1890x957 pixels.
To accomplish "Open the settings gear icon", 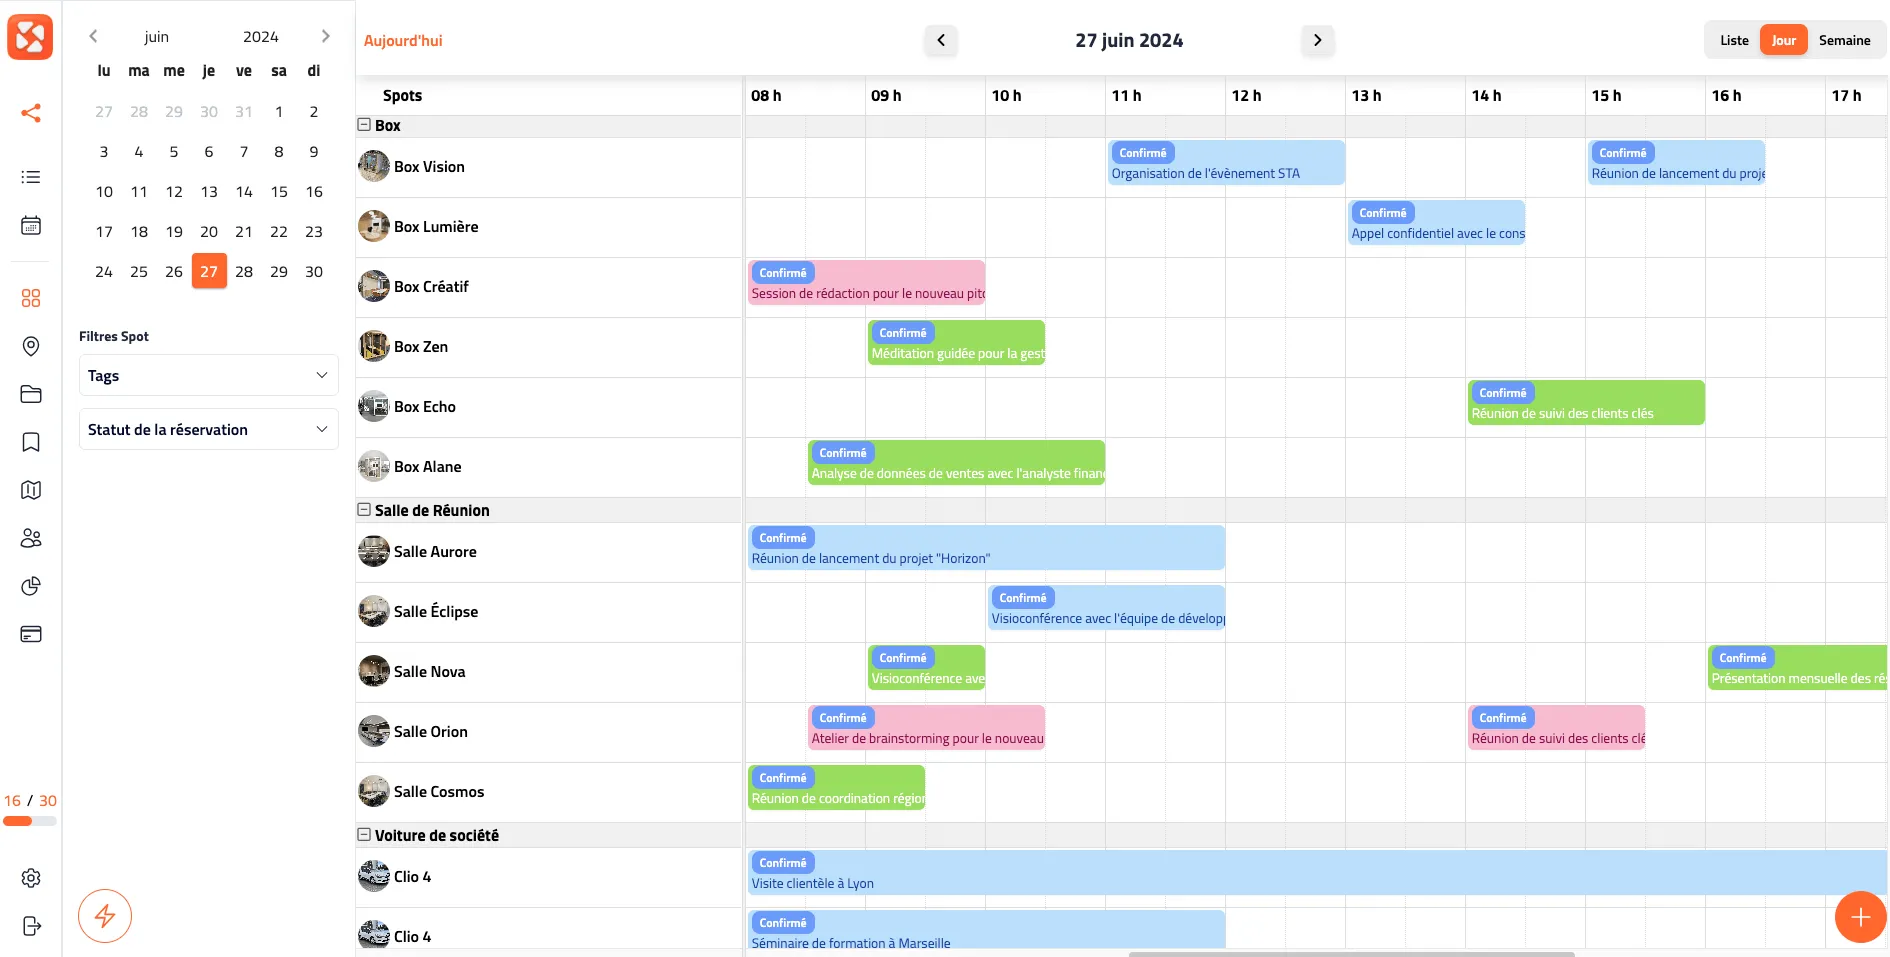I will click(x=31, y=878).
